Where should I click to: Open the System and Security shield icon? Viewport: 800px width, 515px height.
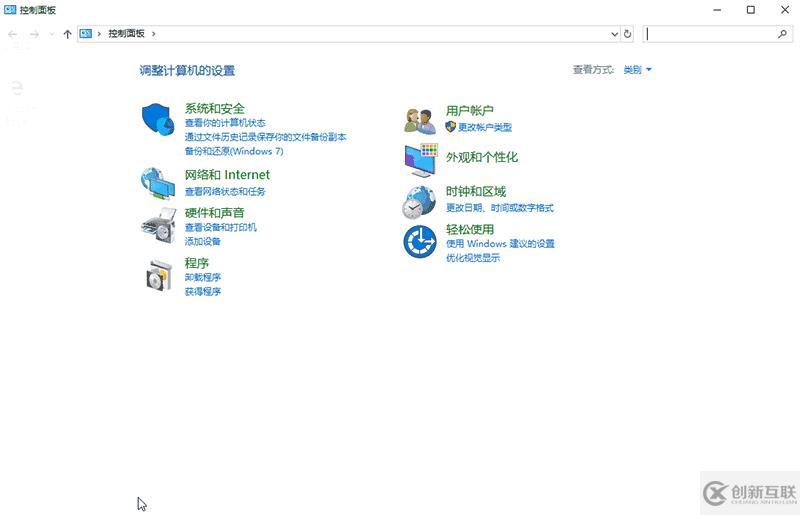[x=158, y=119]
